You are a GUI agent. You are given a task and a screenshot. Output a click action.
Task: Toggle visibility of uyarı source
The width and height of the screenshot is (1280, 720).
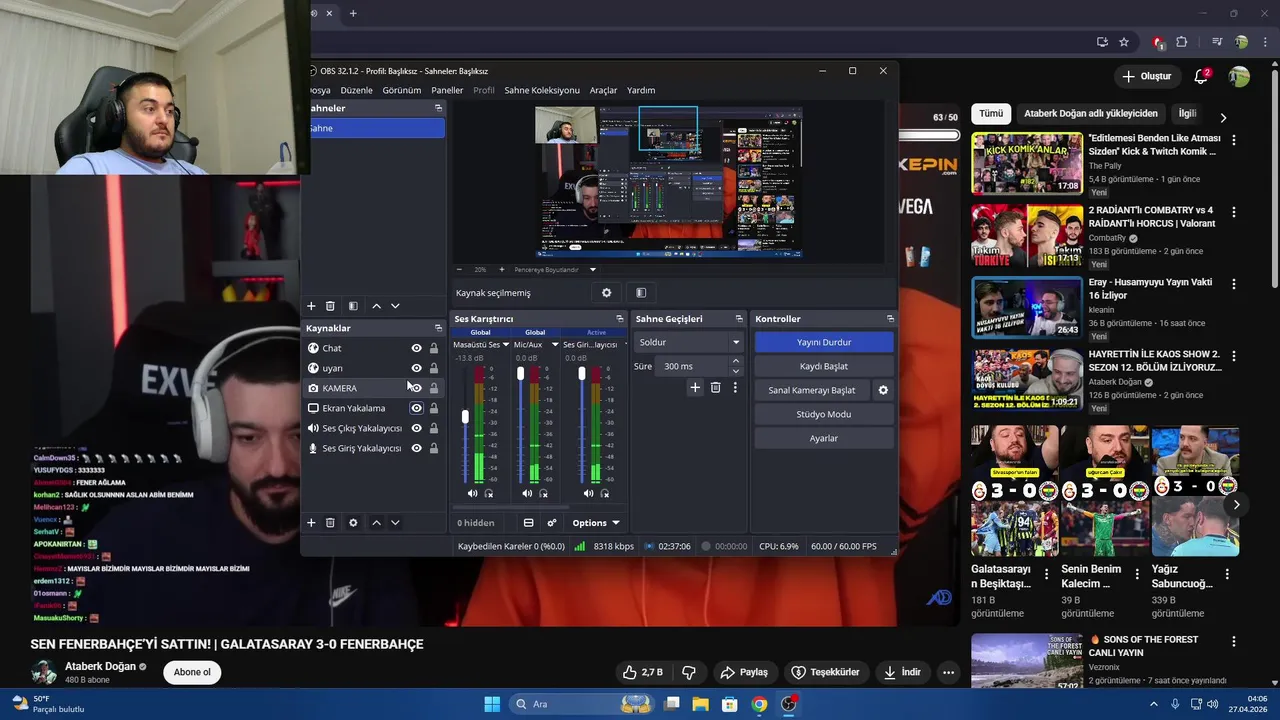416,368
